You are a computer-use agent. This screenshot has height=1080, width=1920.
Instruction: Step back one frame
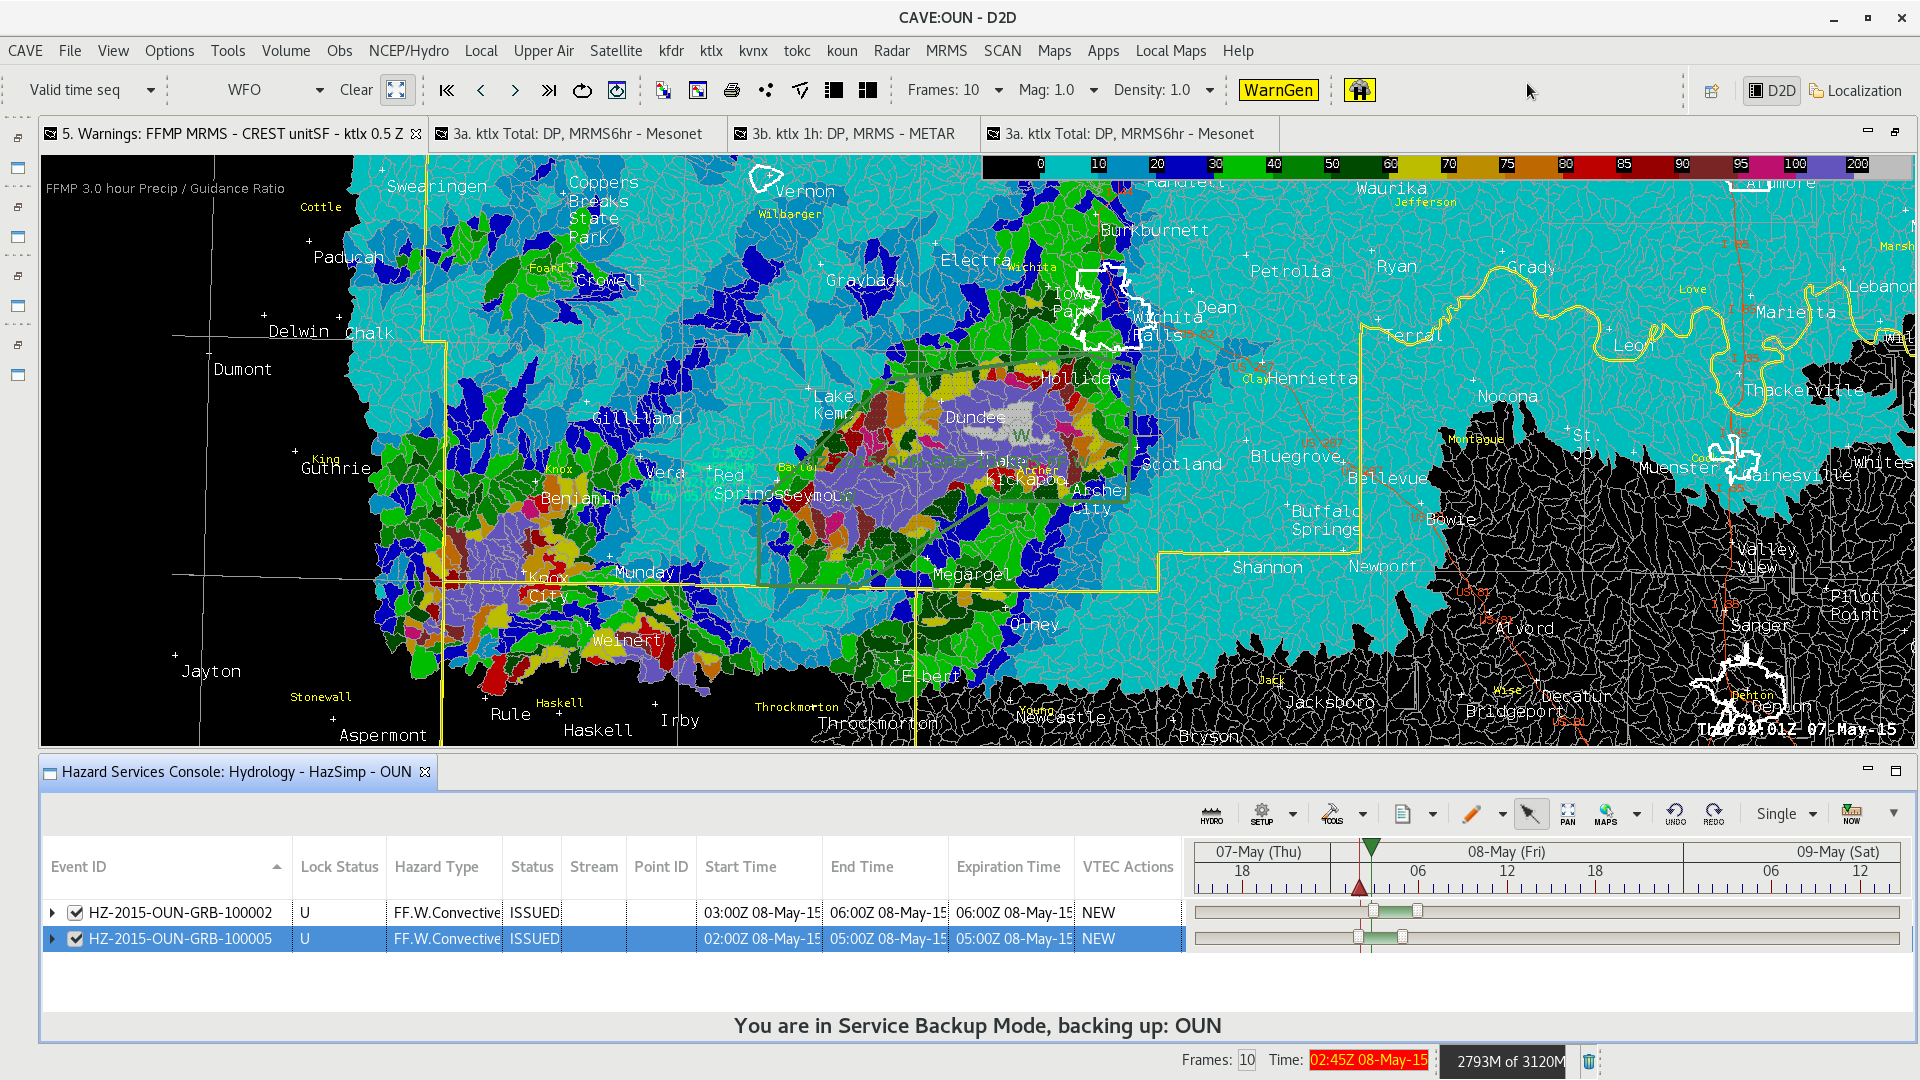[x=481, y=90]
